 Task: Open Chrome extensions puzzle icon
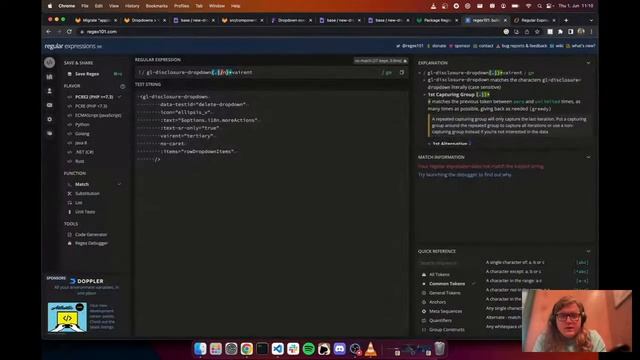click(x=560, y=31)
